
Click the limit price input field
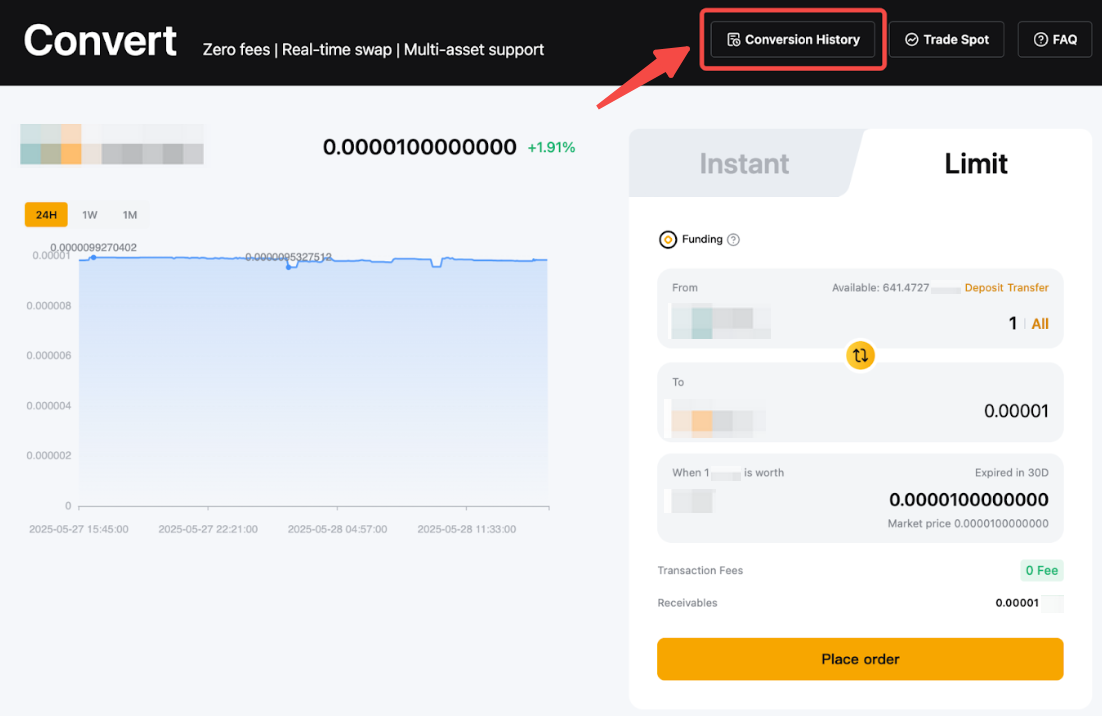tap(968, 500)
